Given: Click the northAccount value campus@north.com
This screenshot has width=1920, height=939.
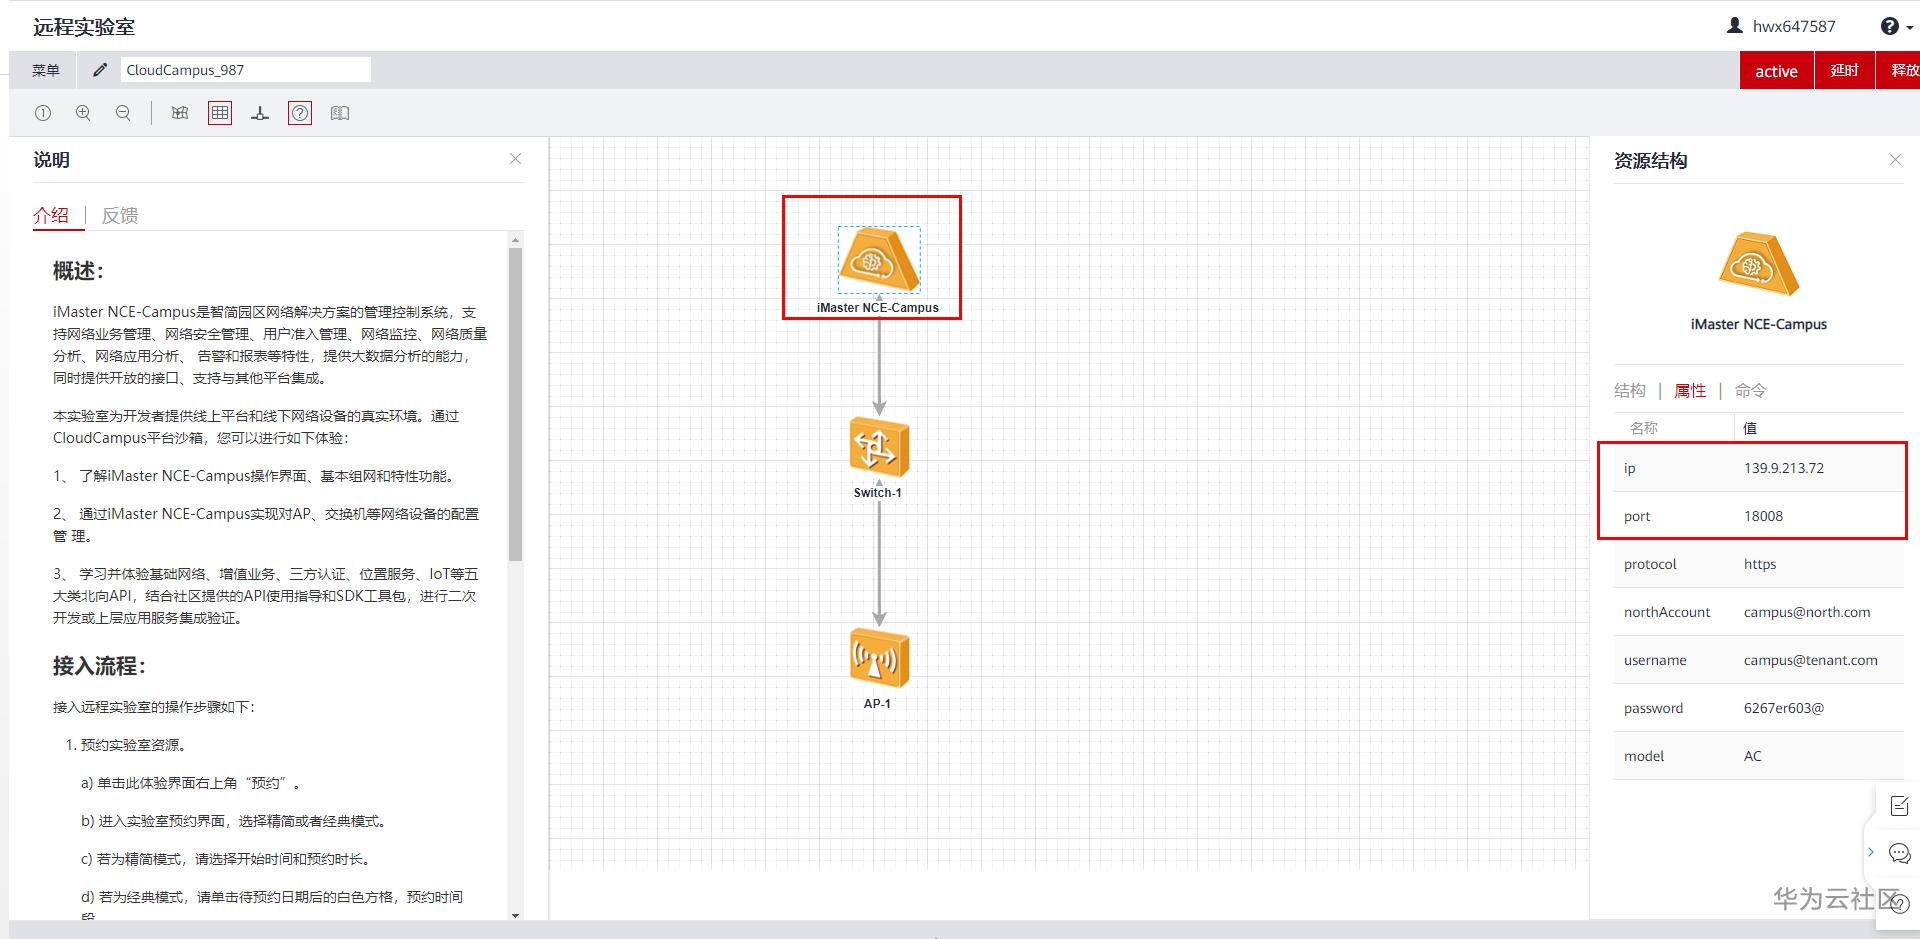Looking at the screenshot, I should click(1807, 612).
